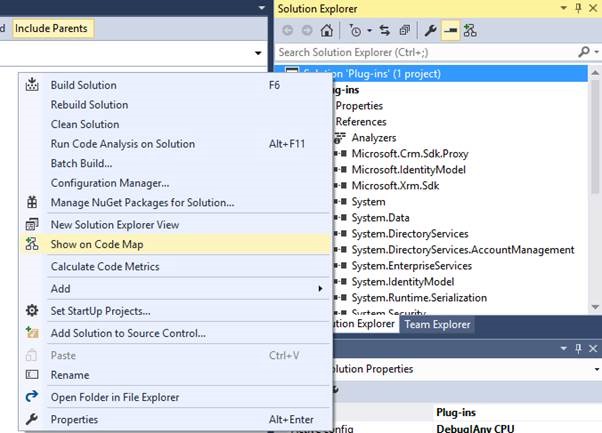This screenshot has width=602, height=433.
Task: Click in the Search Solution Explorer field
Action: tap(420, 51)
